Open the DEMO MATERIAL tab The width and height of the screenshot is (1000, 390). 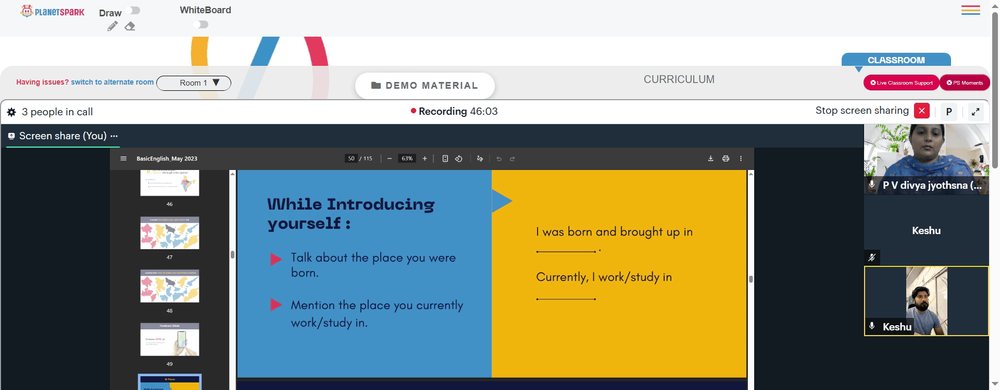point(425,85)
